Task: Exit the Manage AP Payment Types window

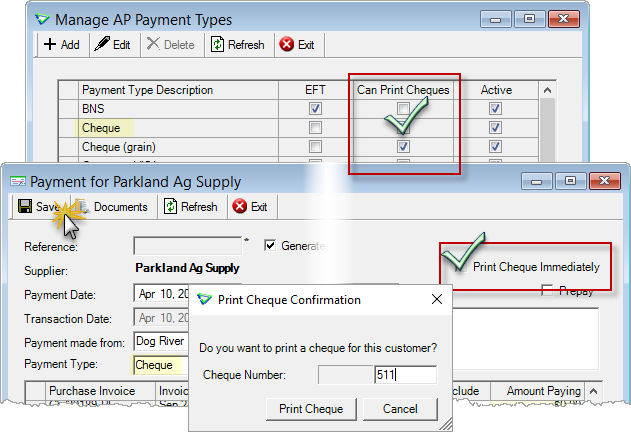Action: coord(297,45)
